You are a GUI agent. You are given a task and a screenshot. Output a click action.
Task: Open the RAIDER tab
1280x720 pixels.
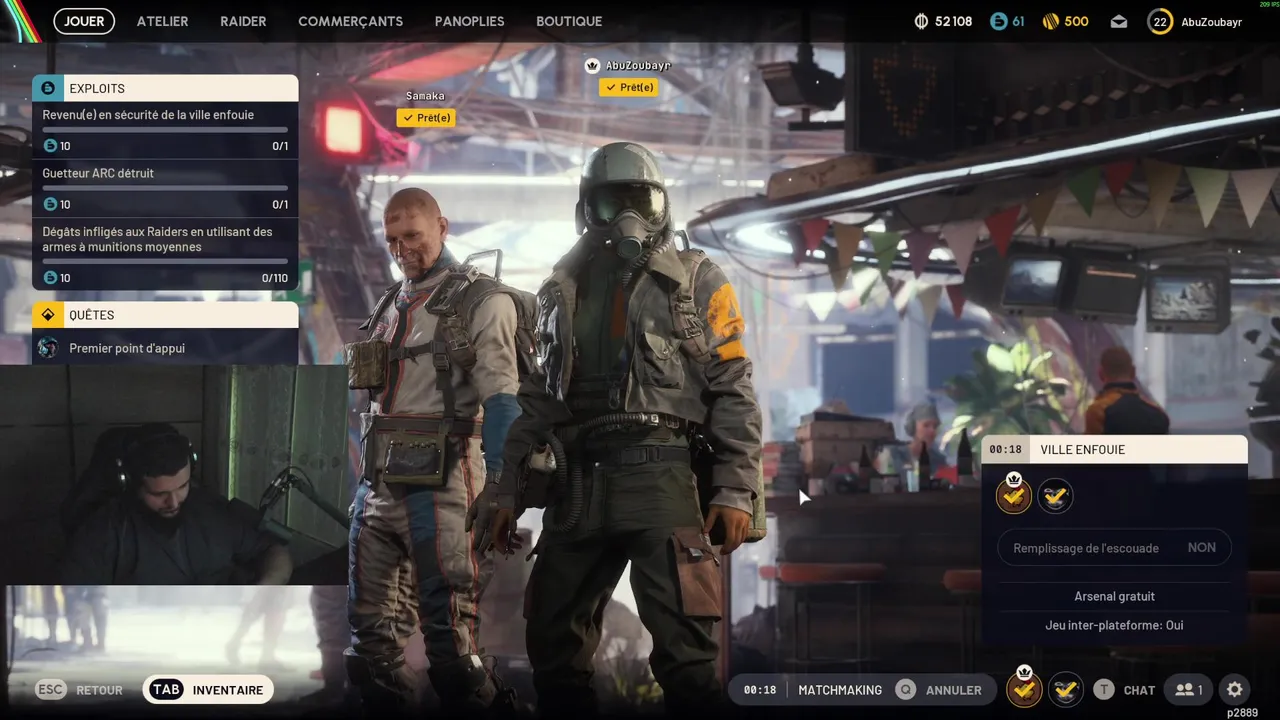tap(243, 21)
